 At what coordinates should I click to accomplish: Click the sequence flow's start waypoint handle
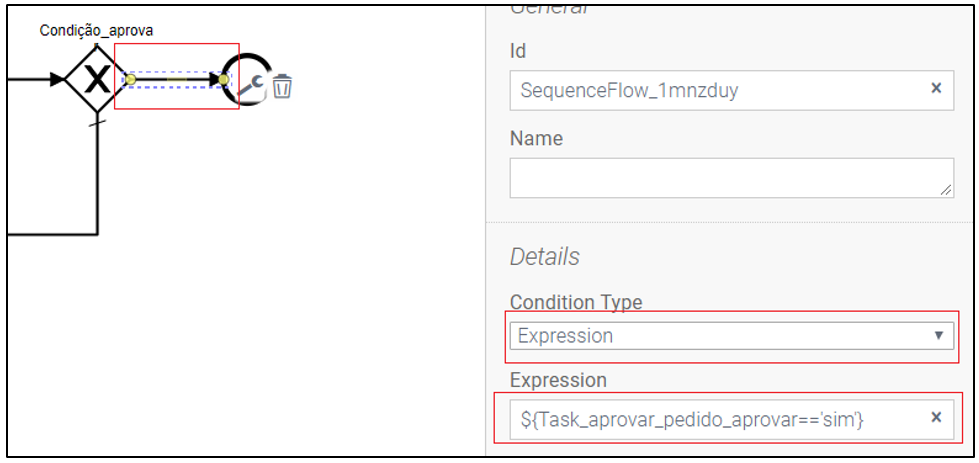tap(130, 79)
